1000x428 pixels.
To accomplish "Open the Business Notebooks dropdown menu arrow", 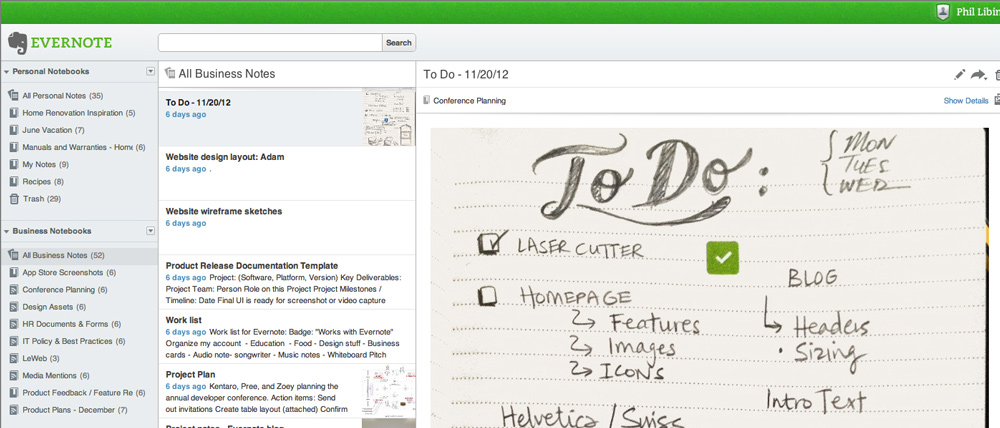I will 151,231.
